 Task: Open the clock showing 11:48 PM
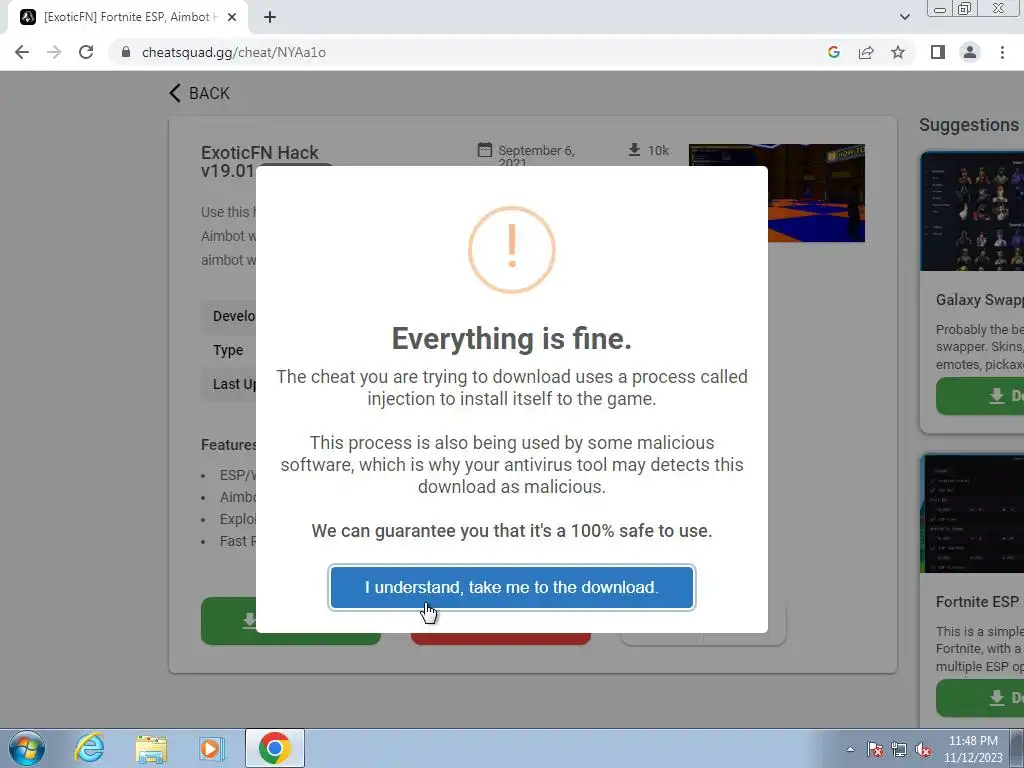click(x=973, y=749)
